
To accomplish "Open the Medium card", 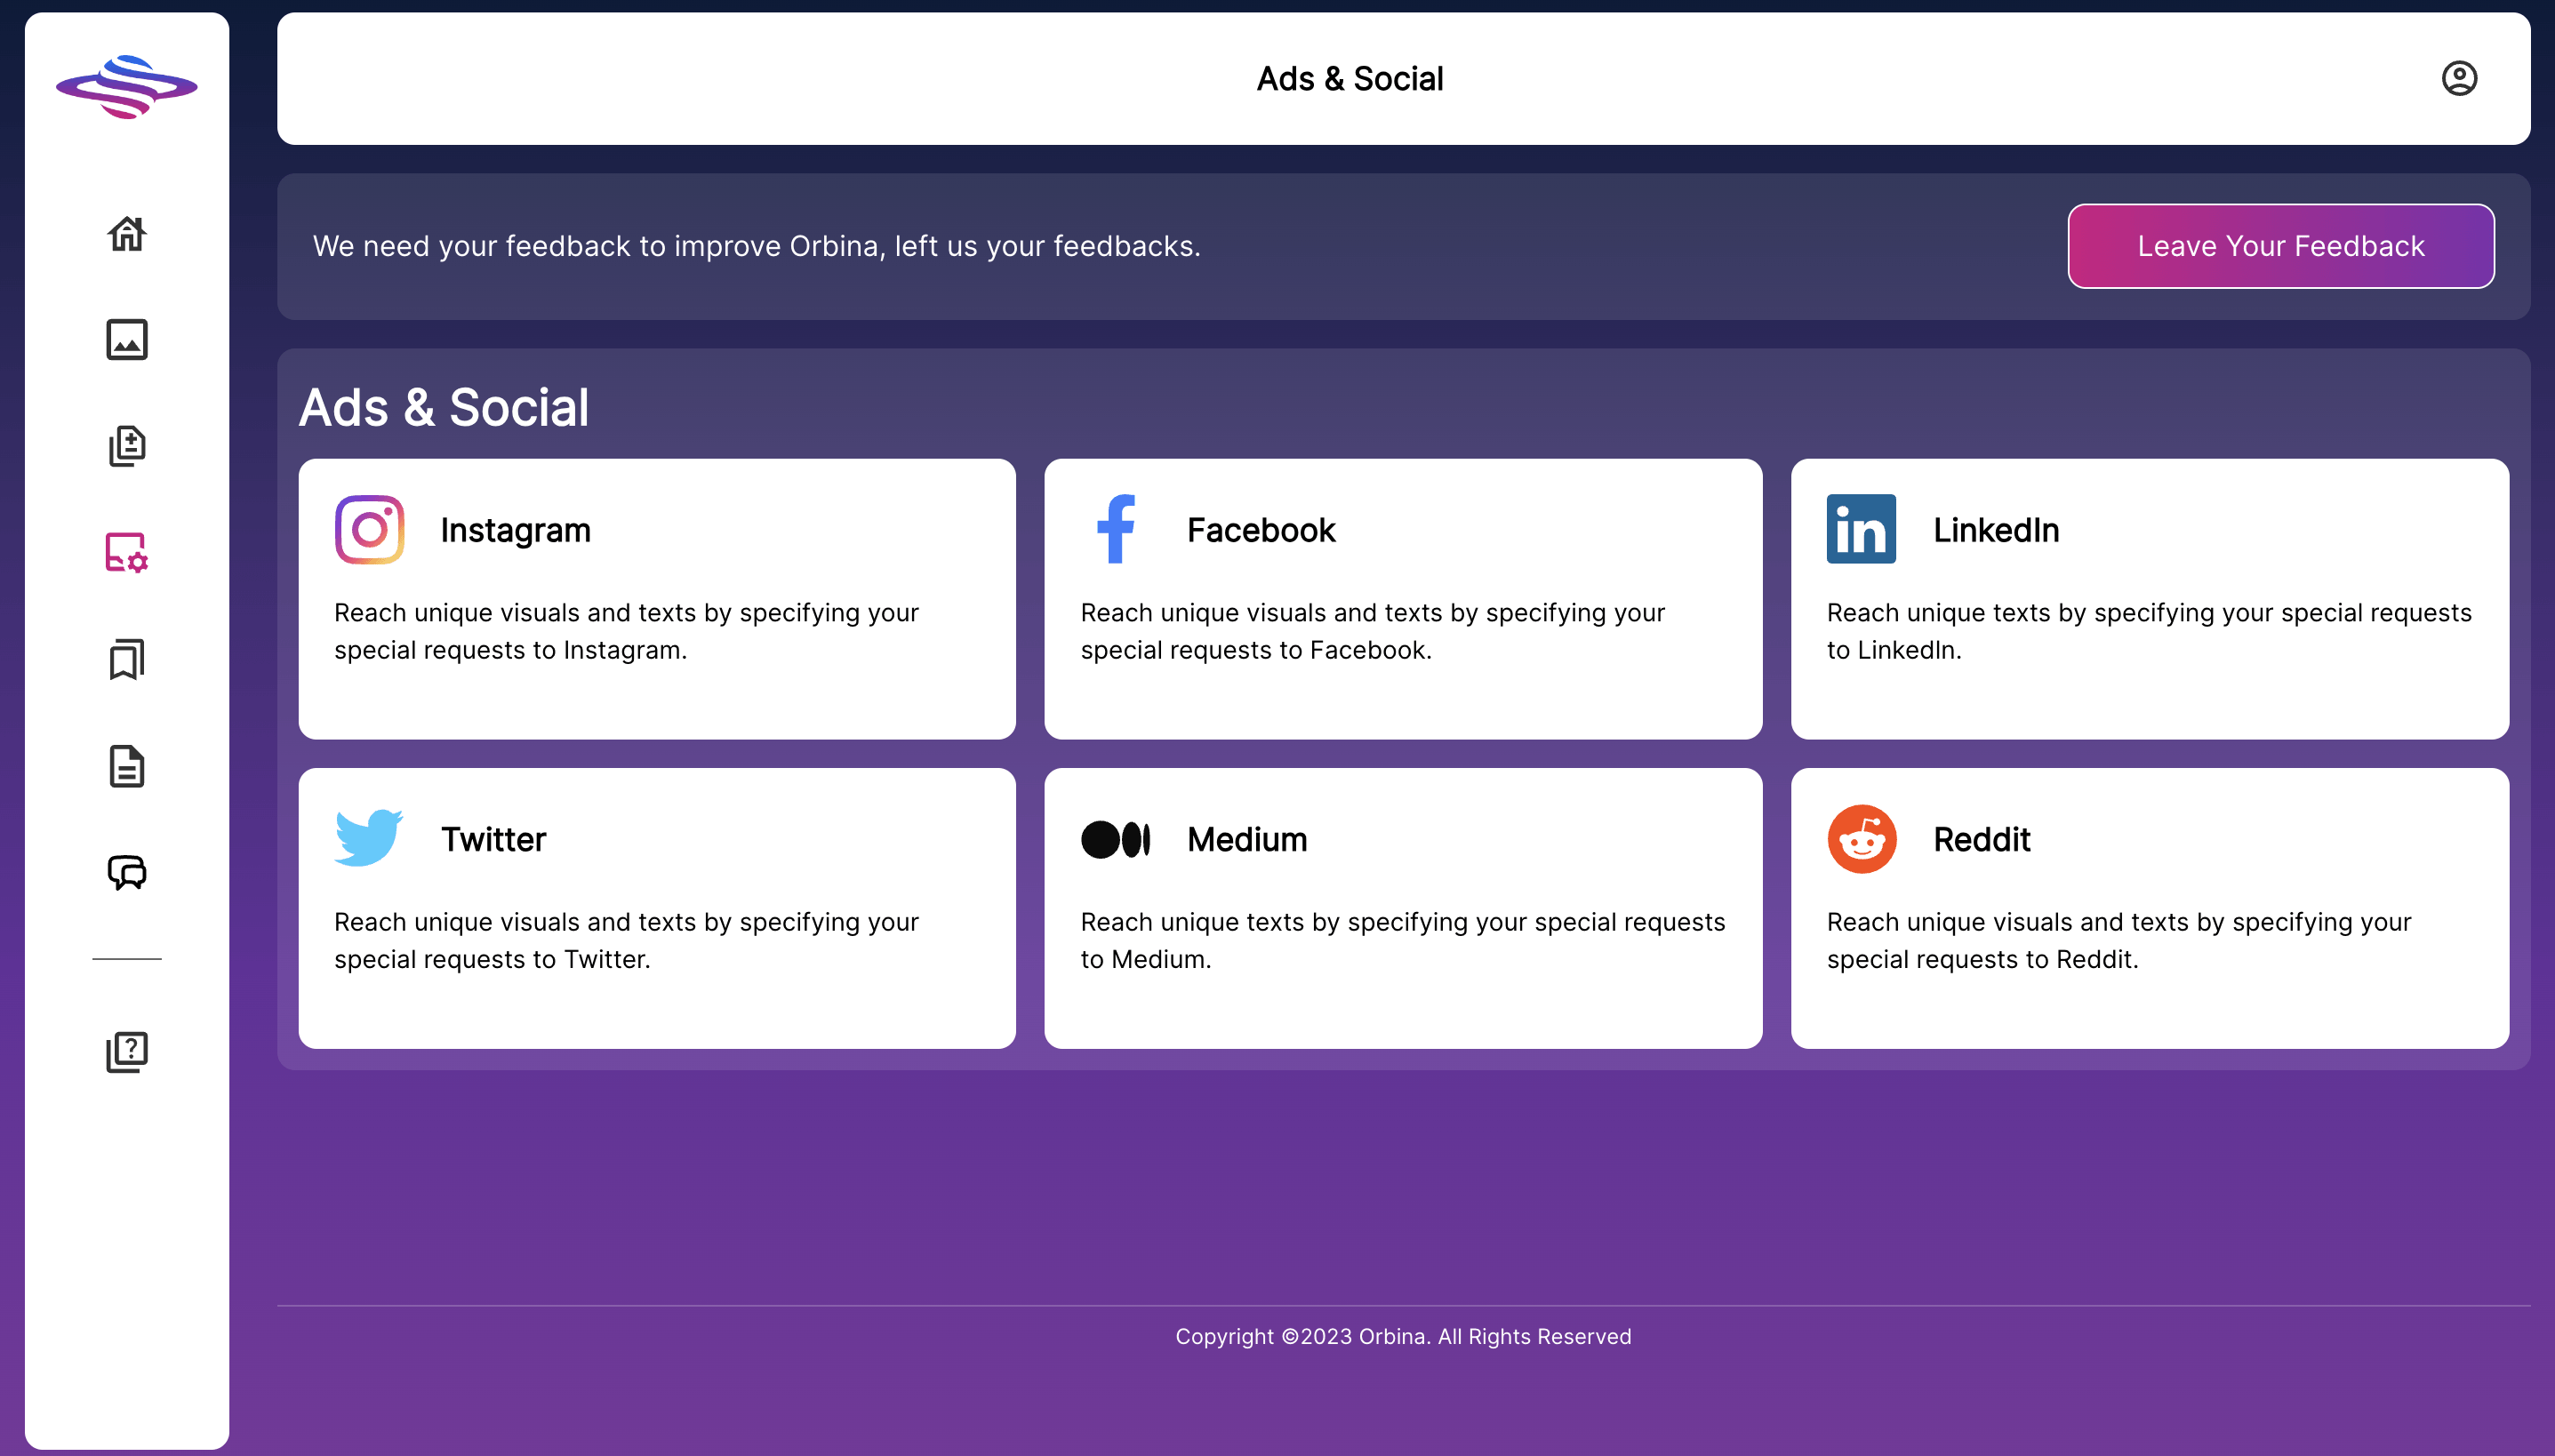I will point(1402,908).
